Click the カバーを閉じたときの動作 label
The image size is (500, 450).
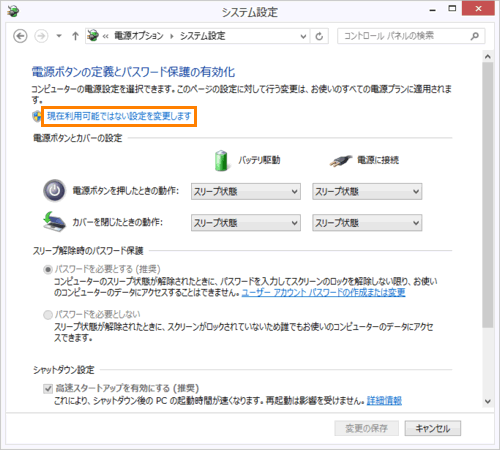tap(118, 222)
